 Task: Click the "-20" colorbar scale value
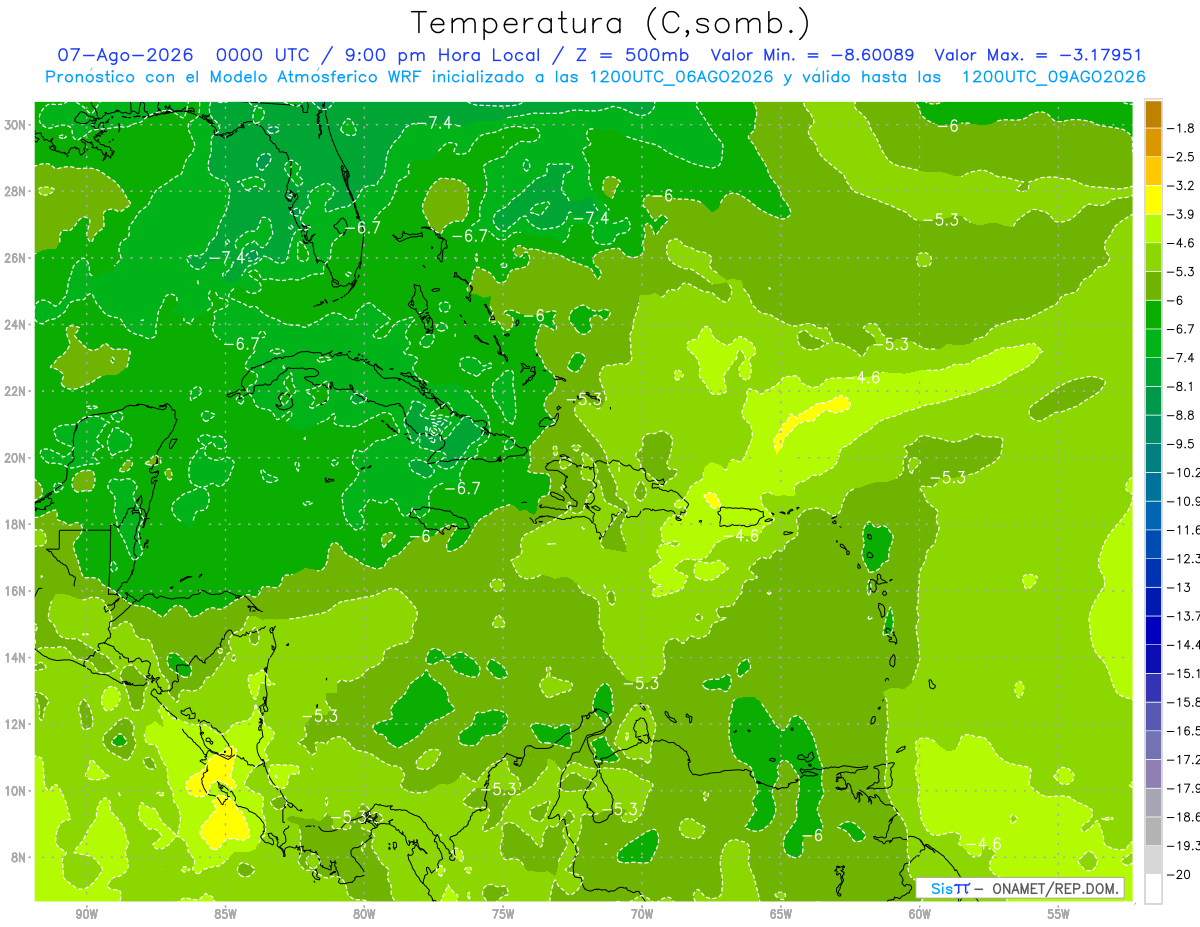click(1180, 873)
